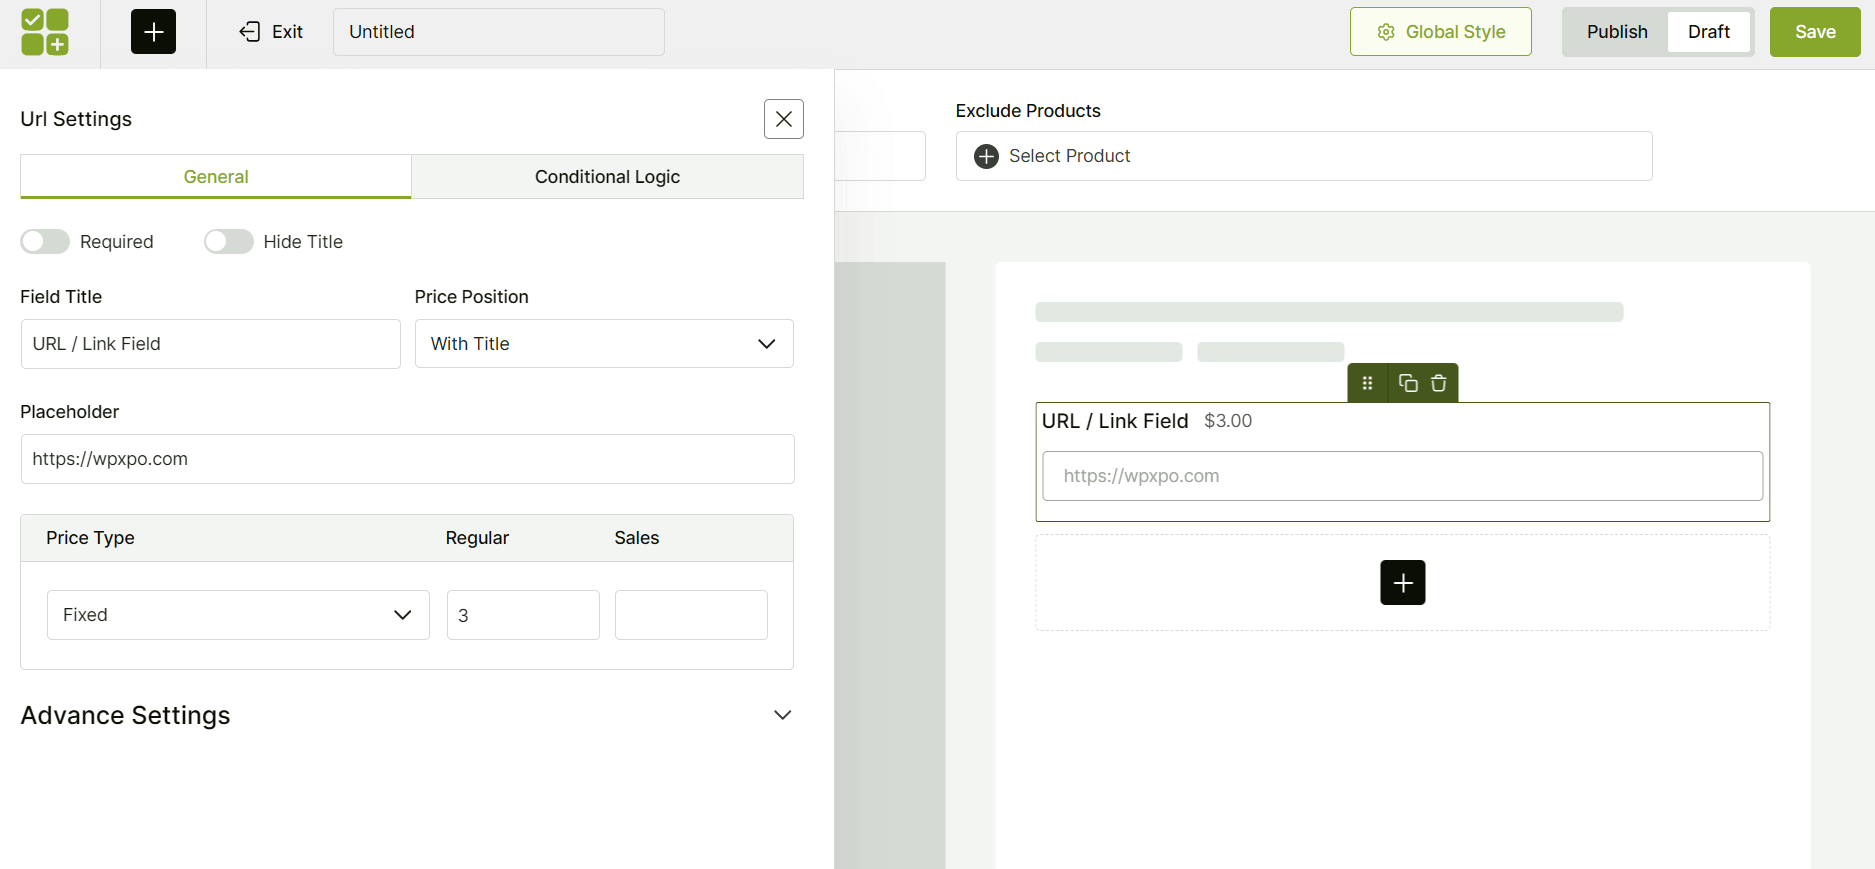Click the Select Product field

point(1304,156)
